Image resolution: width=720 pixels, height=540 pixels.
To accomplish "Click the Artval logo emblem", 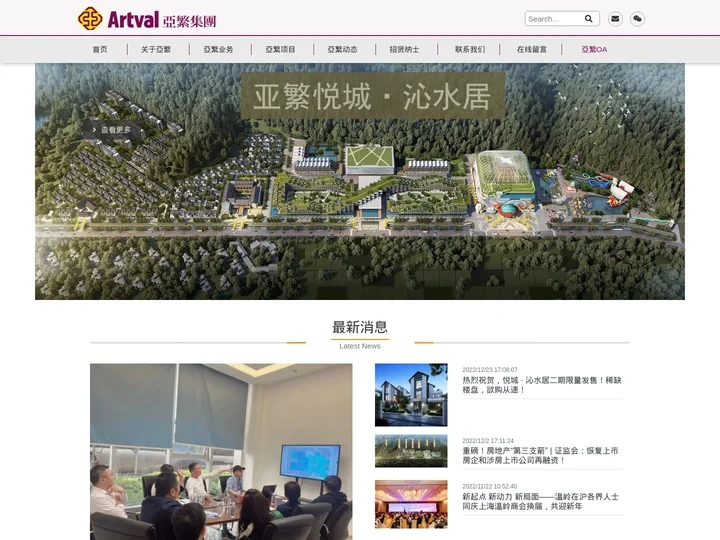I will [x=90, y=18].
